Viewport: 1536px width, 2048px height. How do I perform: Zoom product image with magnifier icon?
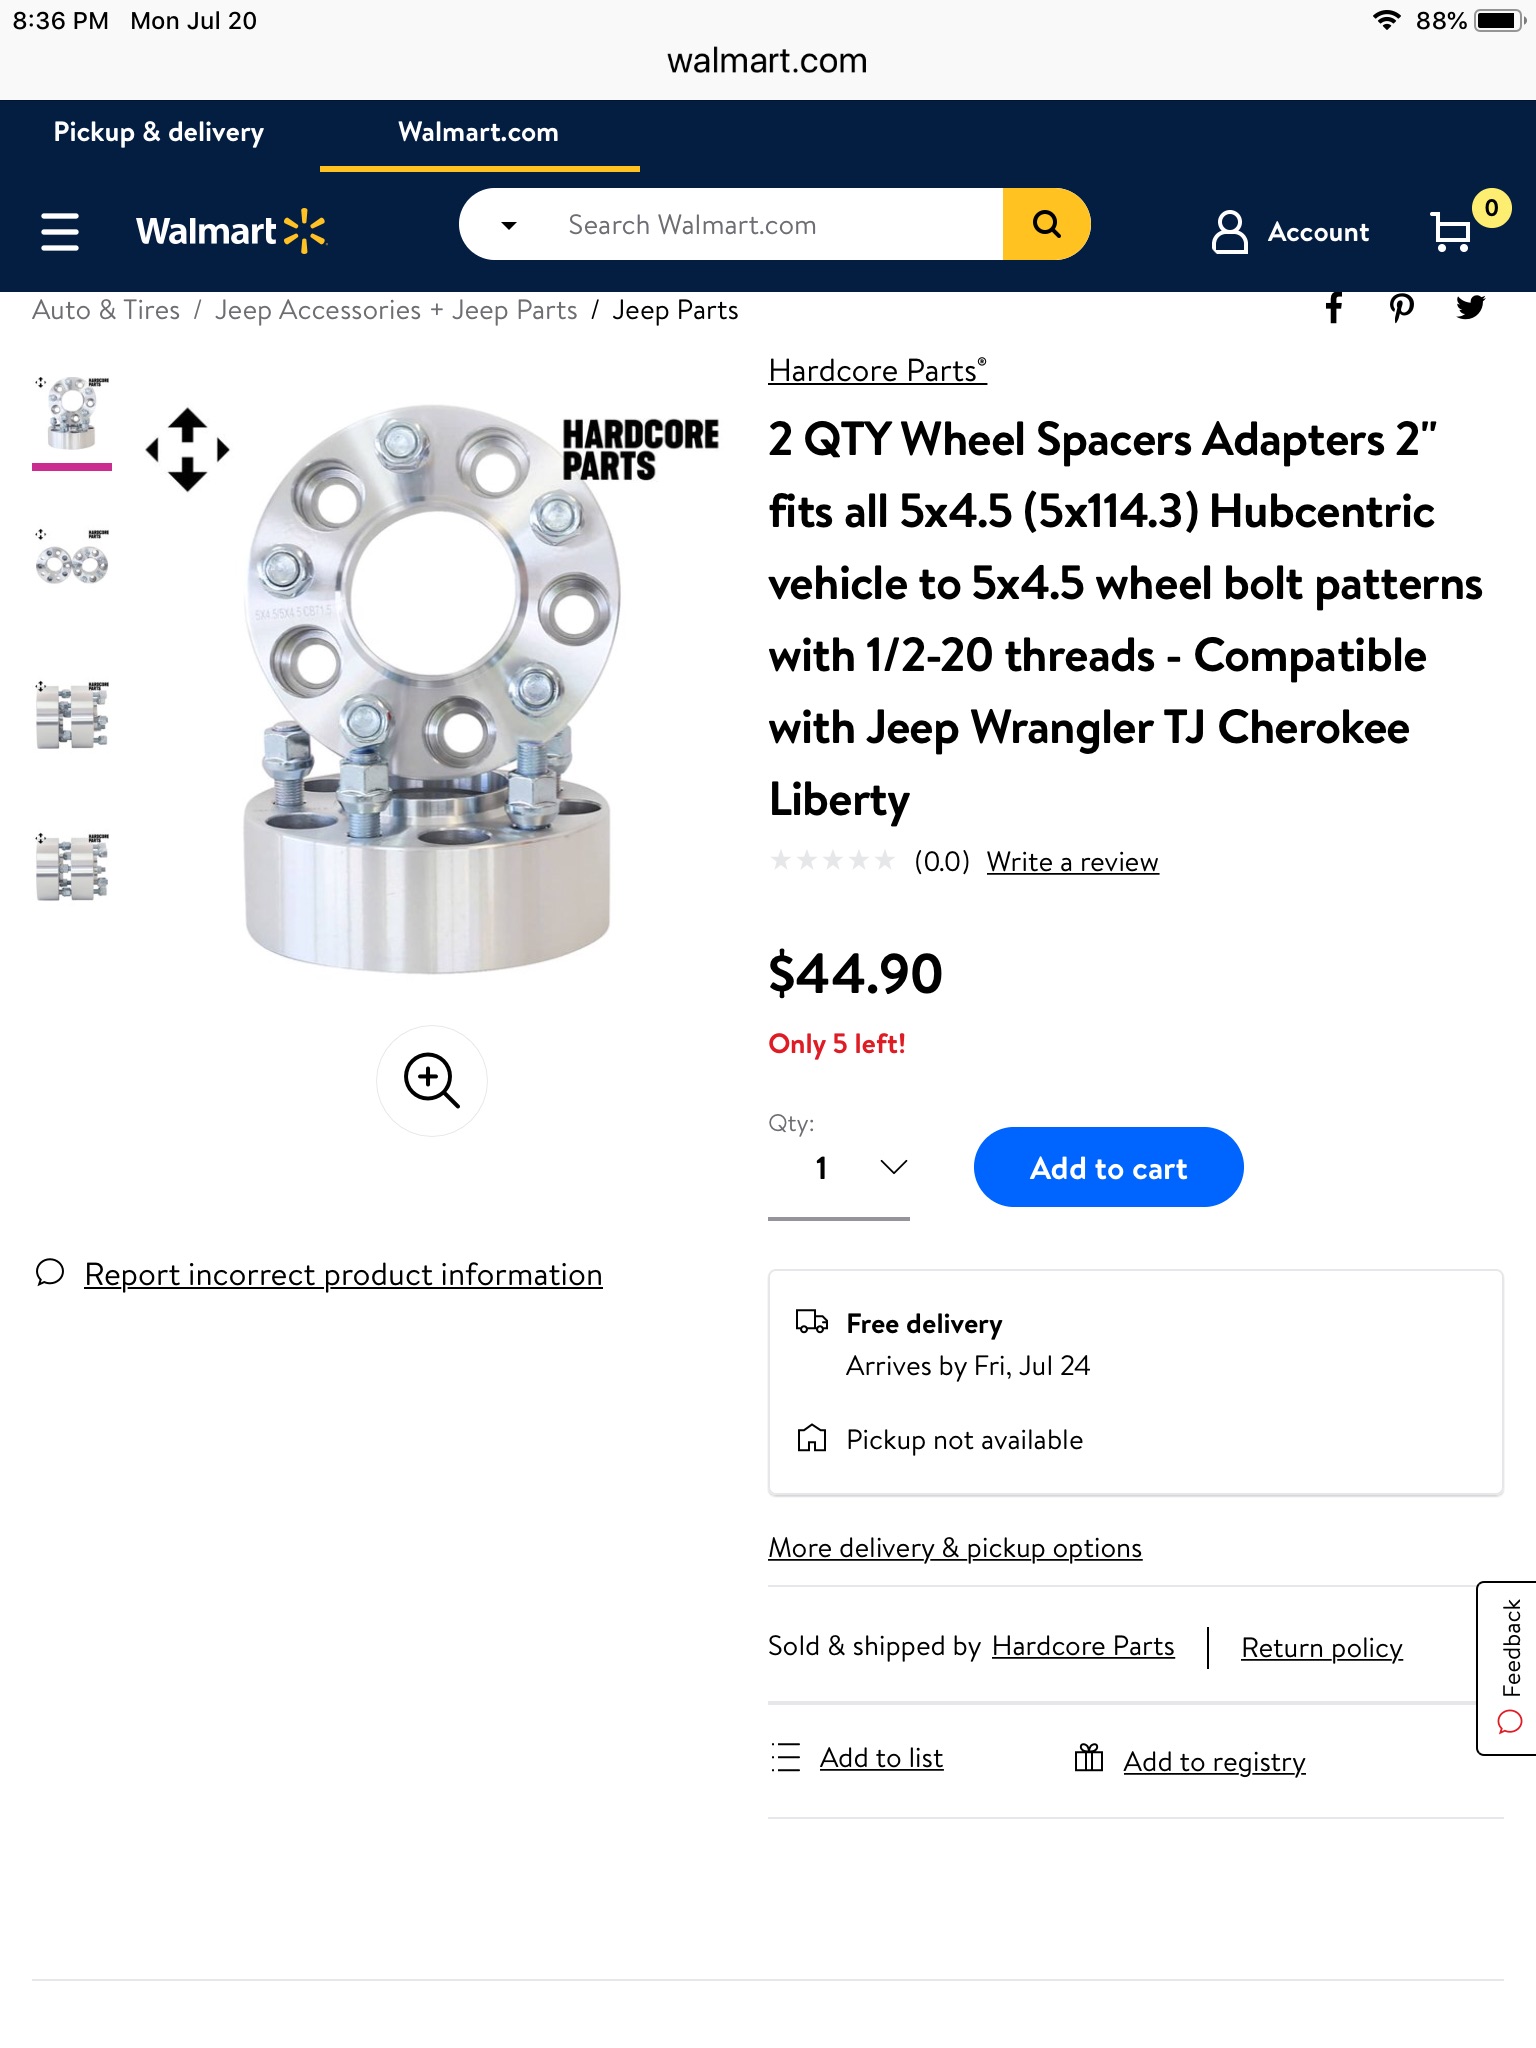431,1080
